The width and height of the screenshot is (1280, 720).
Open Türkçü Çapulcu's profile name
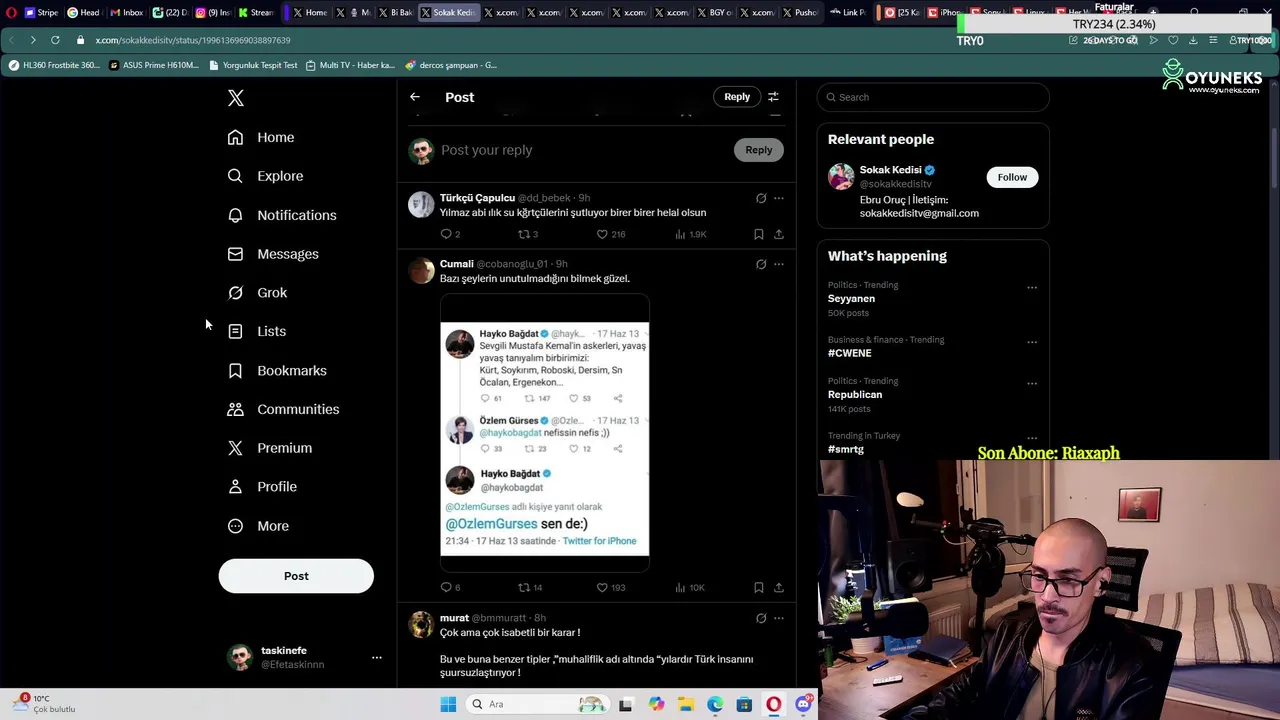[x=477, y=198]
